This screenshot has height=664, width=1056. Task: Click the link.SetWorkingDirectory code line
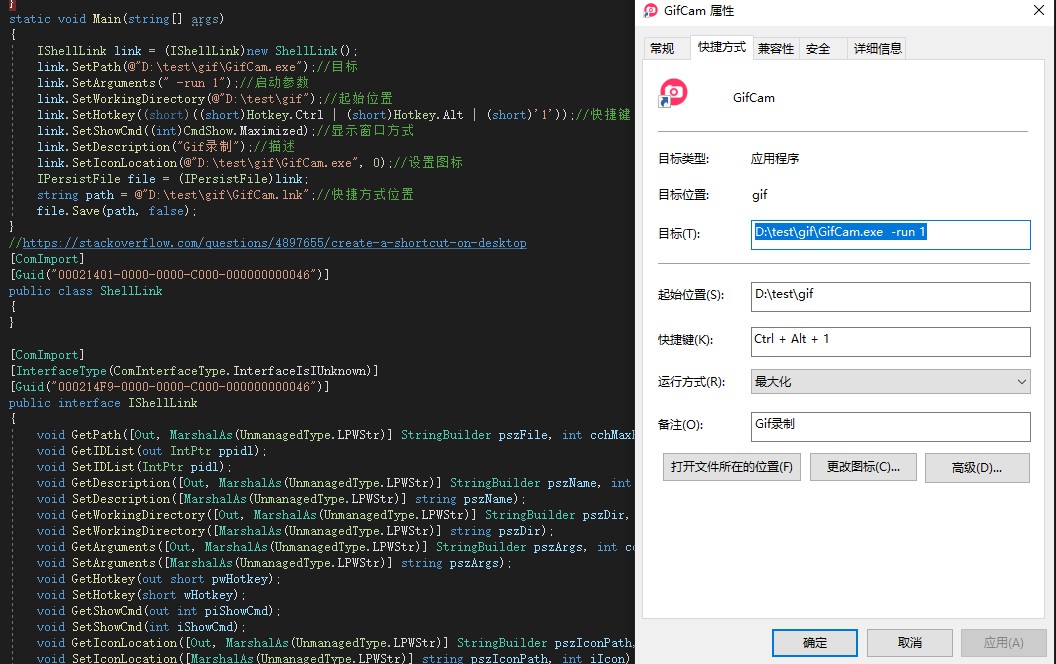(214, 99)
